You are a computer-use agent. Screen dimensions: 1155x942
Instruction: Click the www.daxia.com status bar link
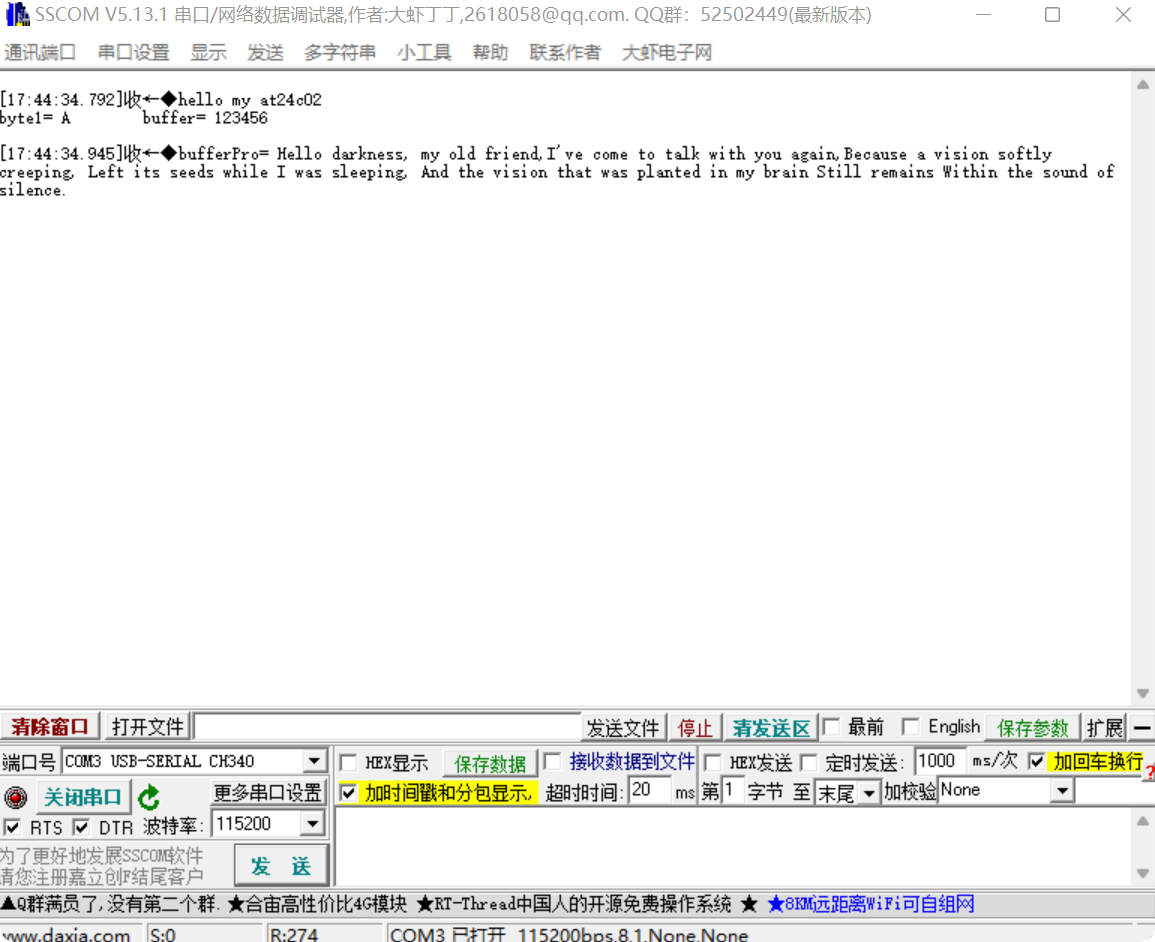pos(67,935)
